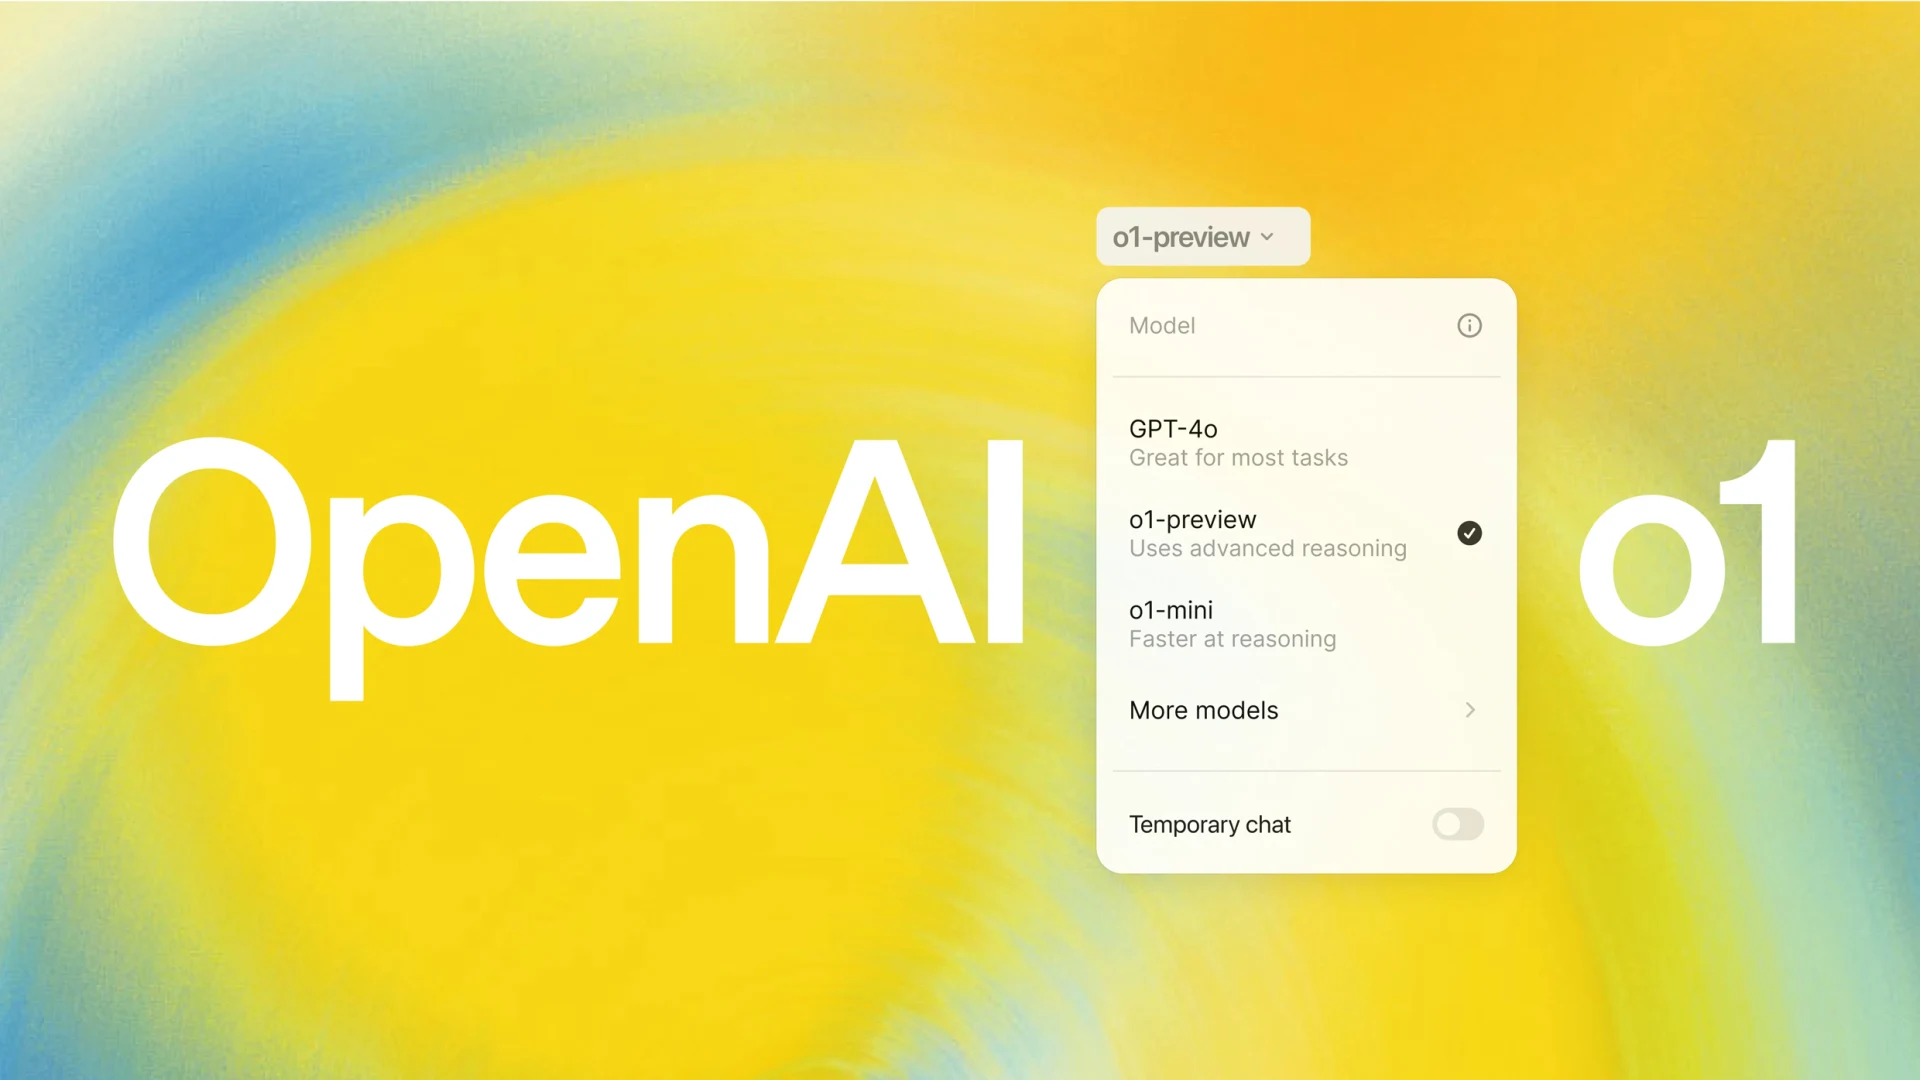Toggle the Temporary chat switch
The width and height of the screenshot is (1920, 1080).
[1457, 823]
